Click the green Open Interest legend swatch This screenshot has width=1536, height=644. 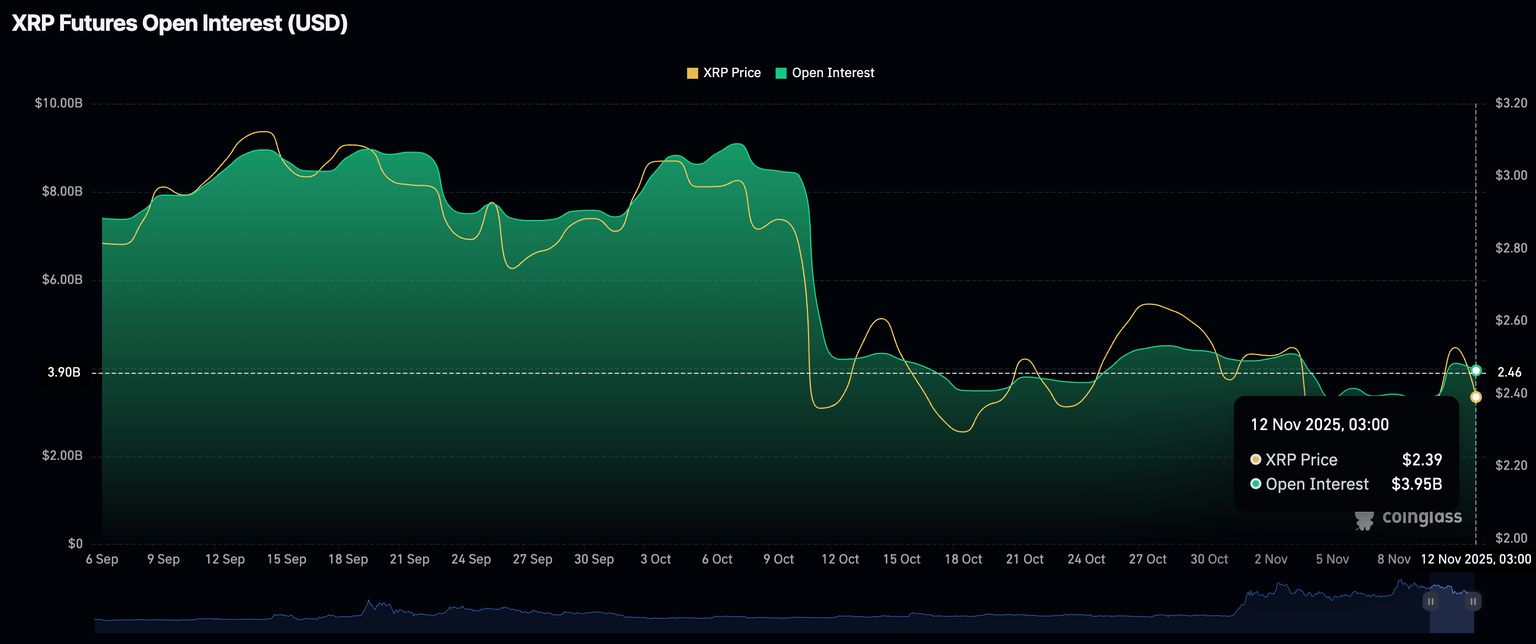(780, 73)
